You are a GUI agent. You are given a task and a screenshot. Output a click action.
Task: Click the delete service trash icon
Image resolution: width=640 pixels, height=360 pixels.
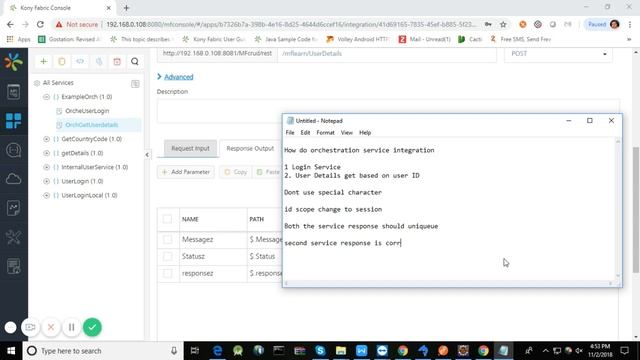pos(117,62)
